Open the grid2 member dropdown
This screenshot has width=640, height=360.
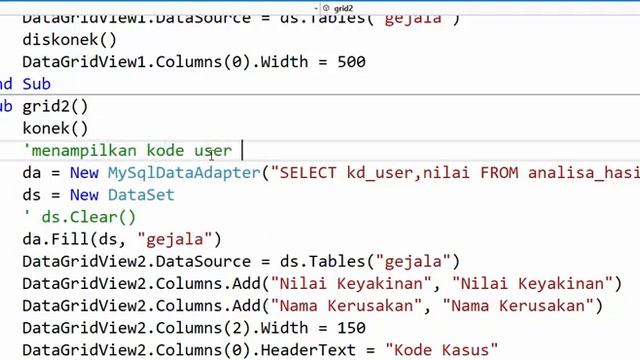point(480,8)
